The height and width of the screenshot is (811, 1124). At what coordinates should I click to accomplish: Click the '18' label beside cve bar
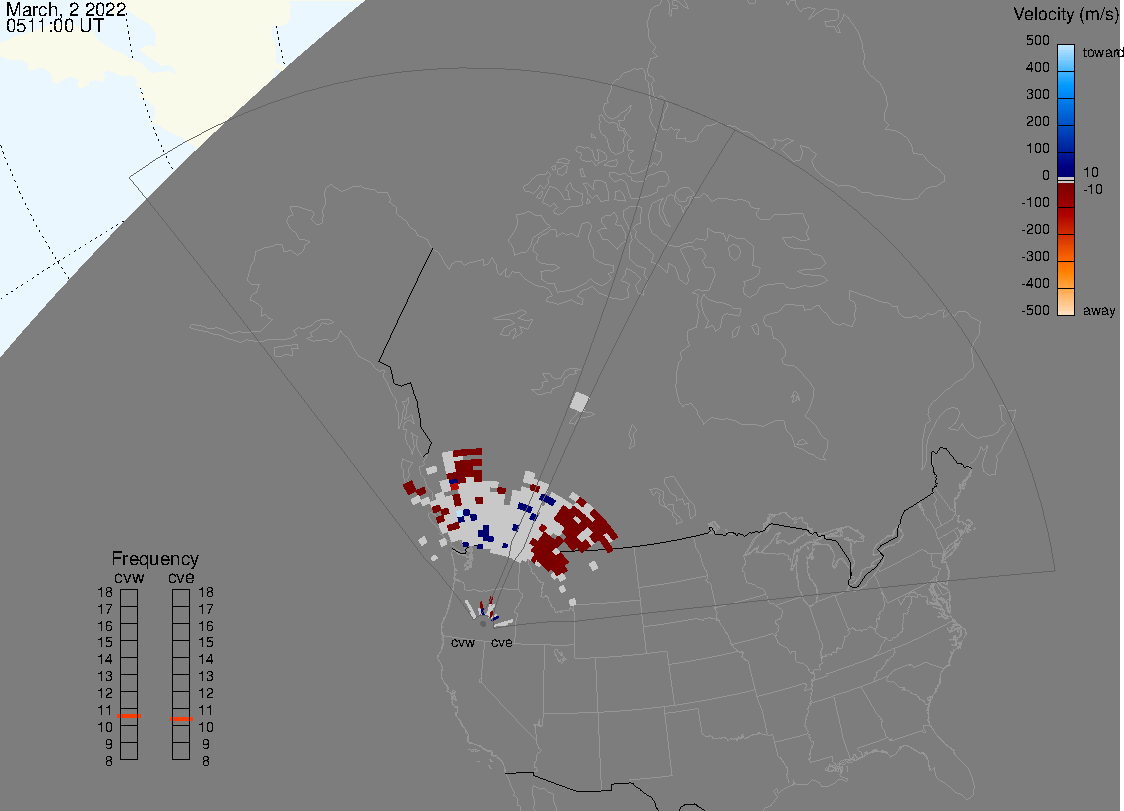(x=206, y=592)
